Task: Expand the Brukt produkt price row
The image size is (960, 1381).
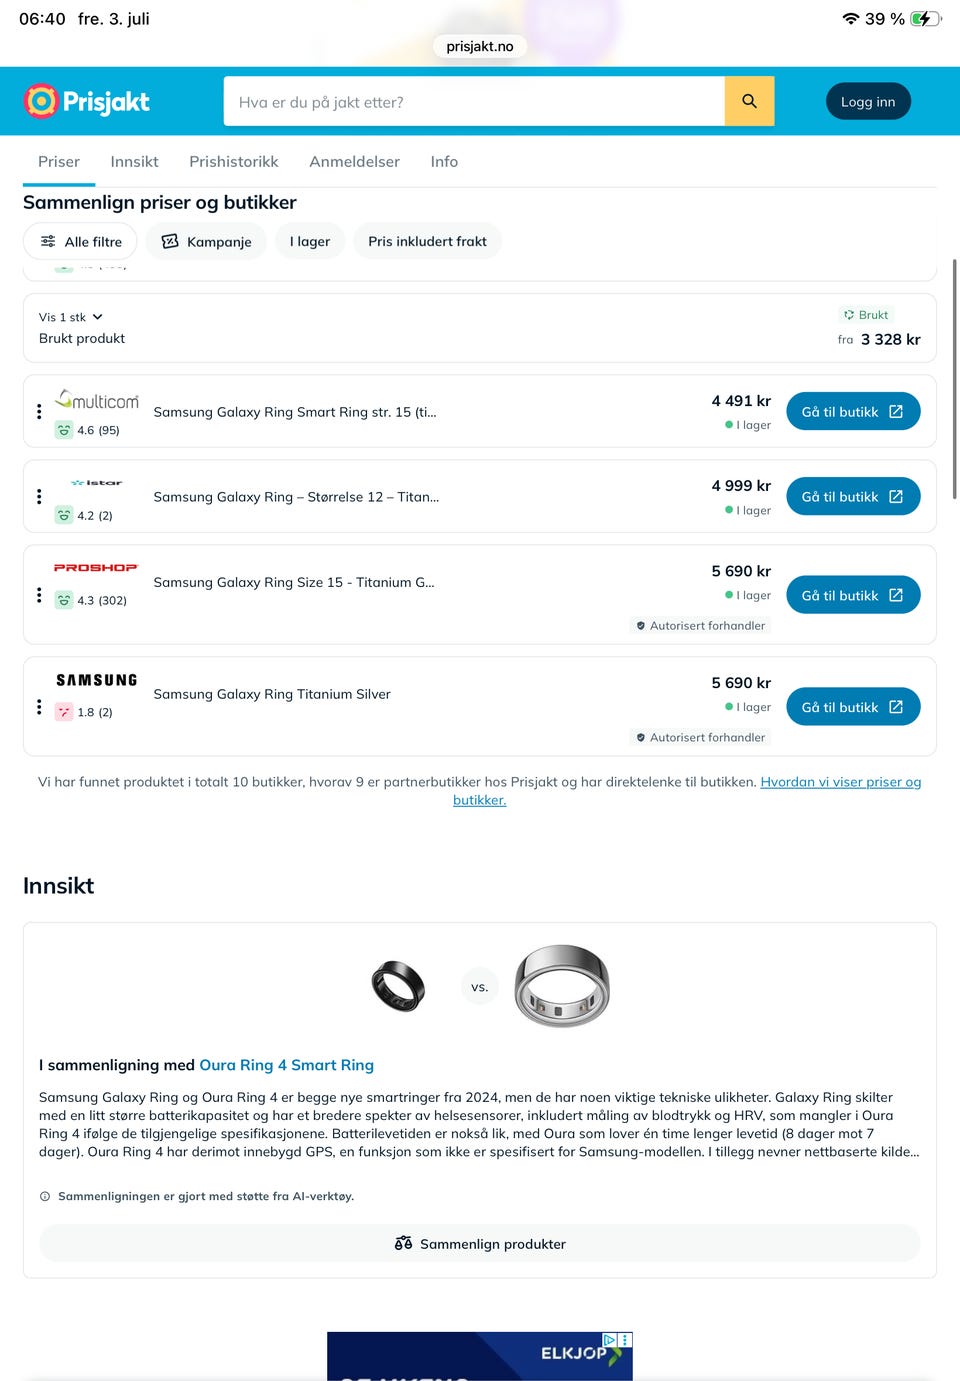Action: pyautogui.click(x=480, y=328)
